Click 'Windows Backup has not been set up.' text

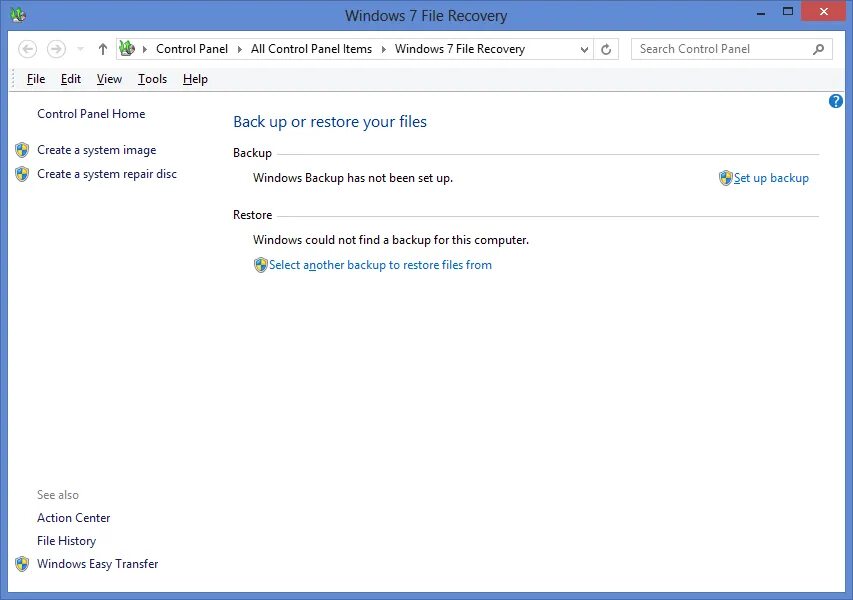(x=353, y=178)
